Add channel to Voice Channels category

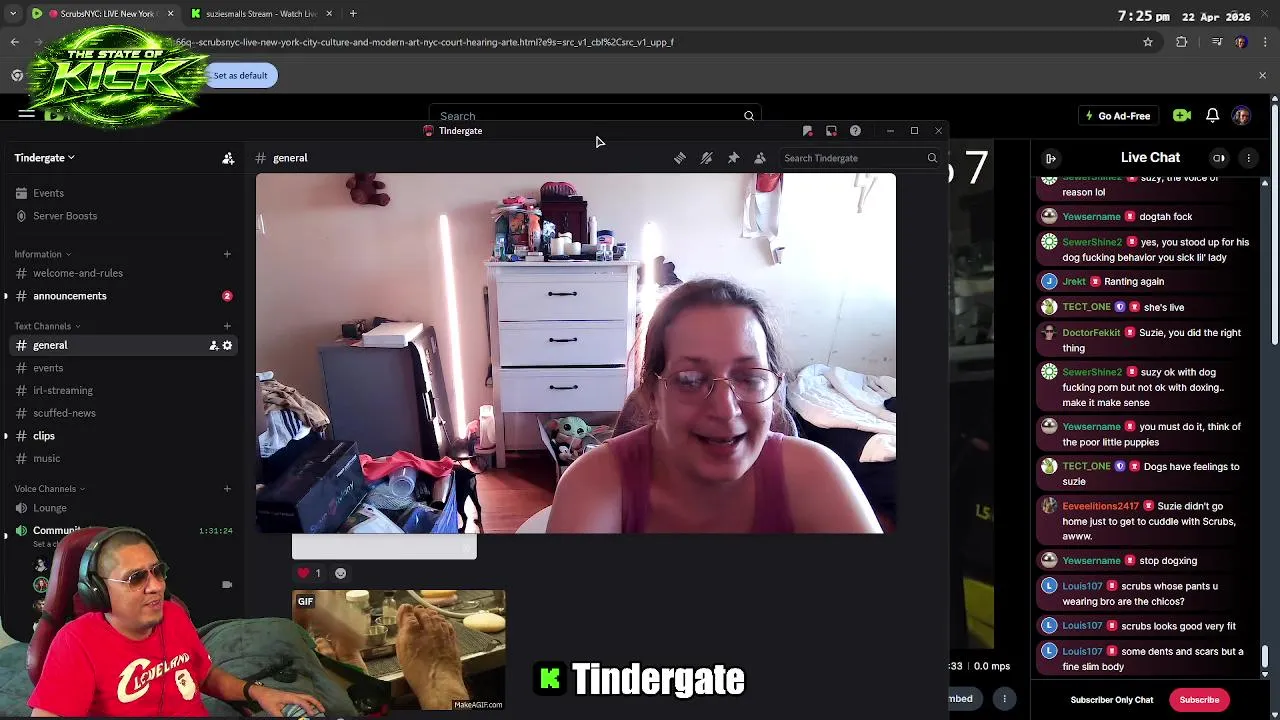(227, 489)
